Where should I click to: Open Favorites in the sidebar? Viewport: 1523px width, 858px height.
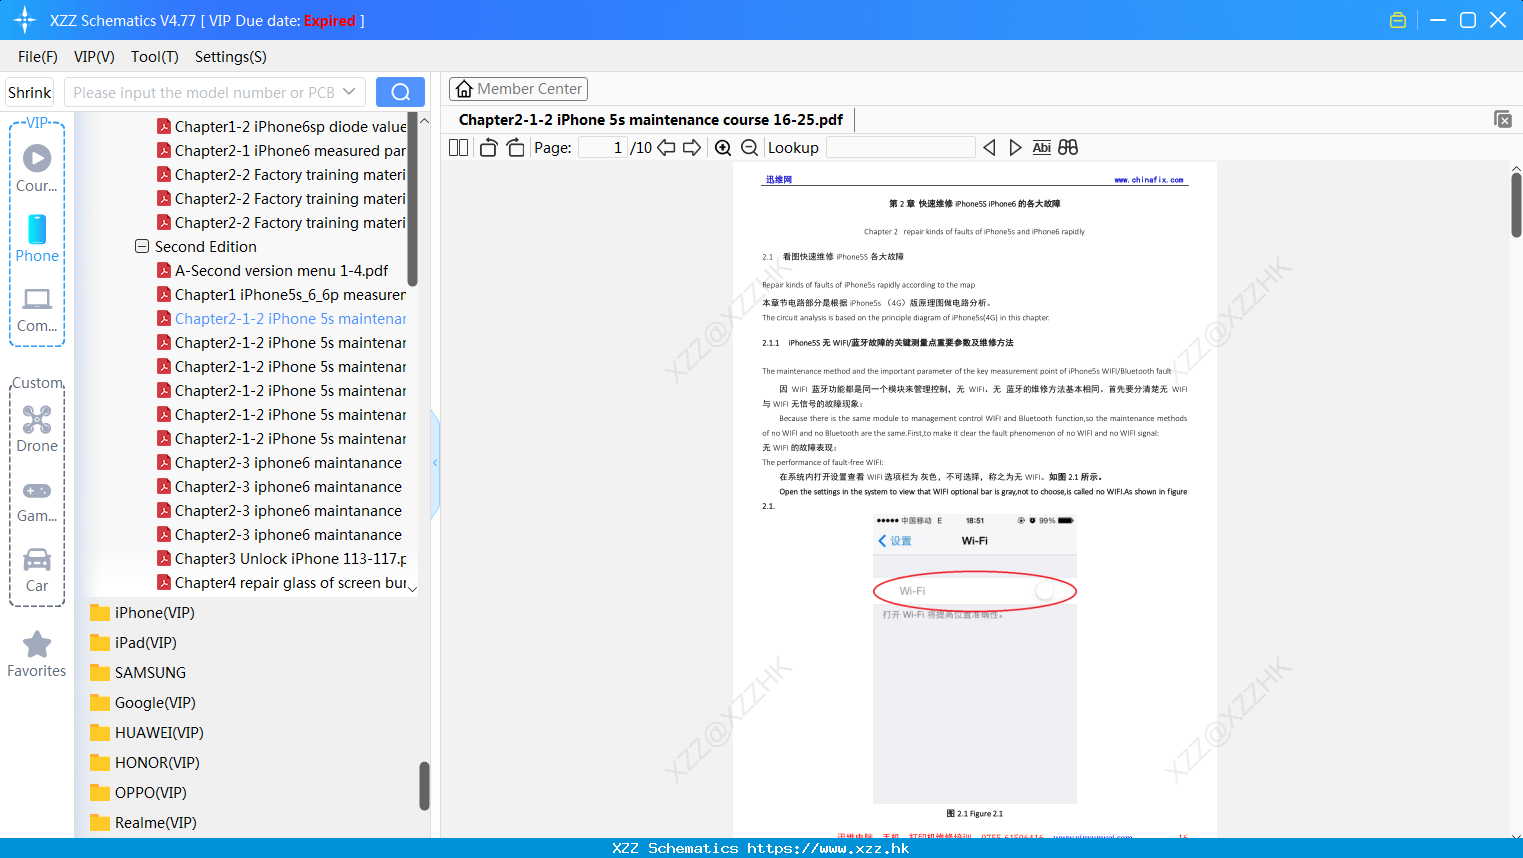tap(37, 654)
